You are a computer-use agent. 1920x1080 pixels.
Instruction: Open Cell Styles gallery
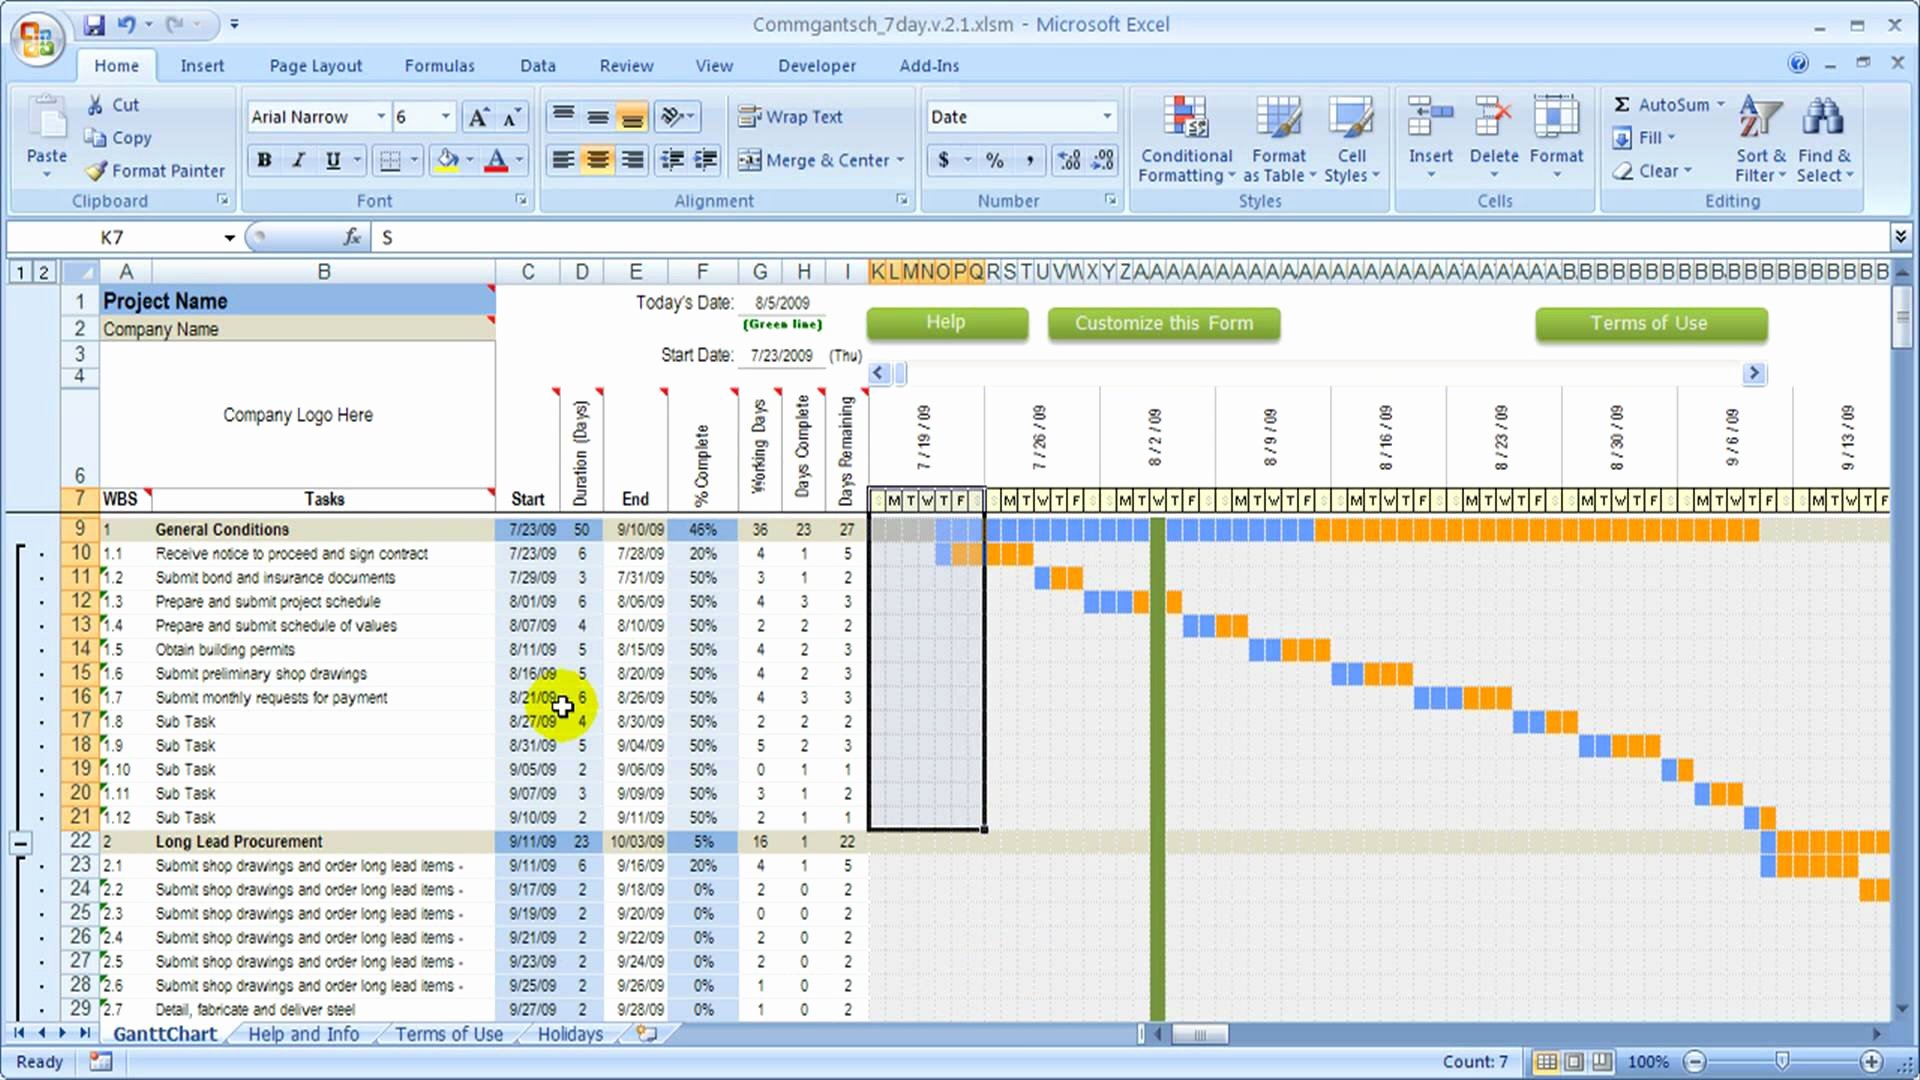pyautogui.click(x=1351, y=140)
